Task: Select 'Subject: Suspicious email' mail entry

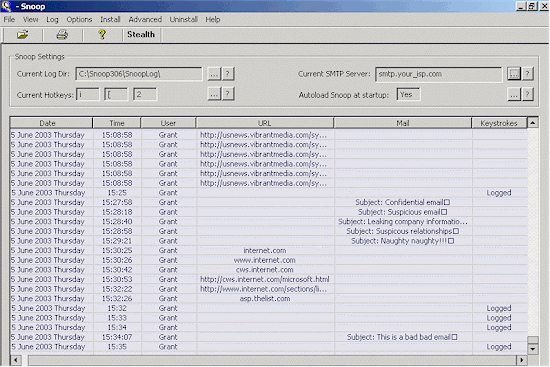Action: point(402,212)
